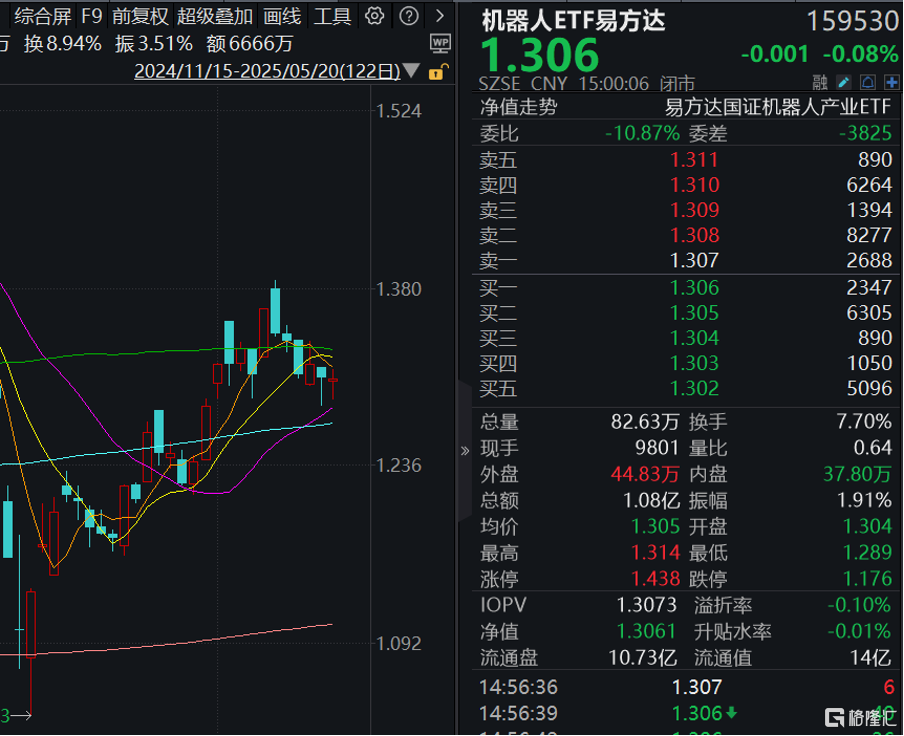Viewport: 904px width, 736px height.
Task: Click the 1.524 price axis label
Action: (398, 111)
